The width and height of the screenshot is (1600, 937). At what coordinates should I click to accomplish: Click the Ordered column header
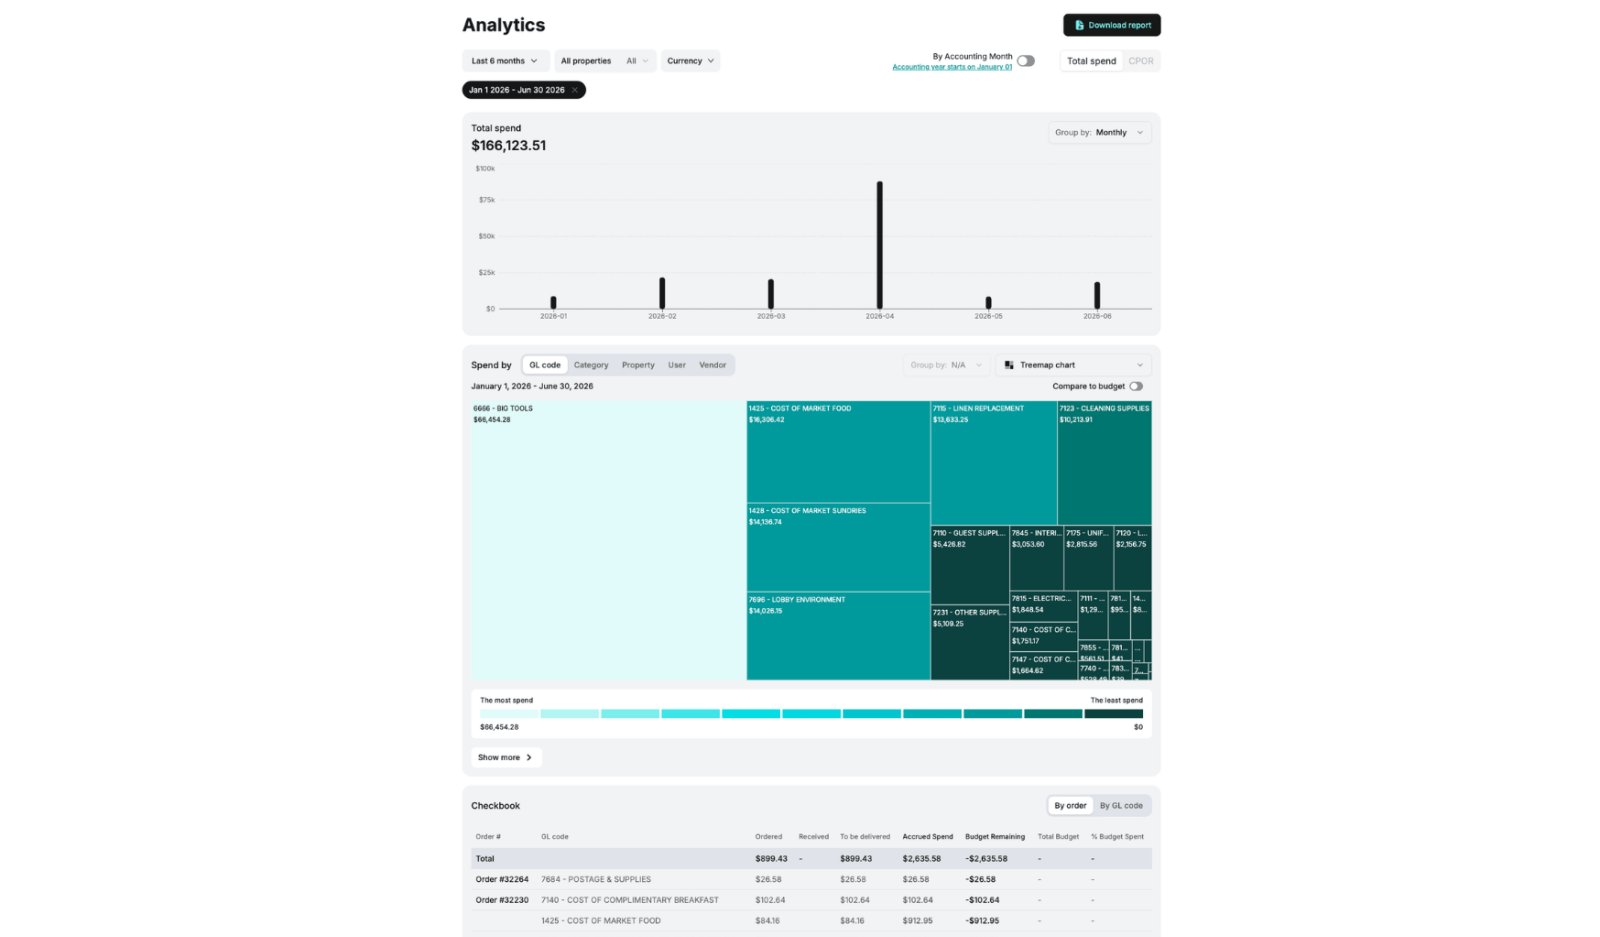(768, 837)
